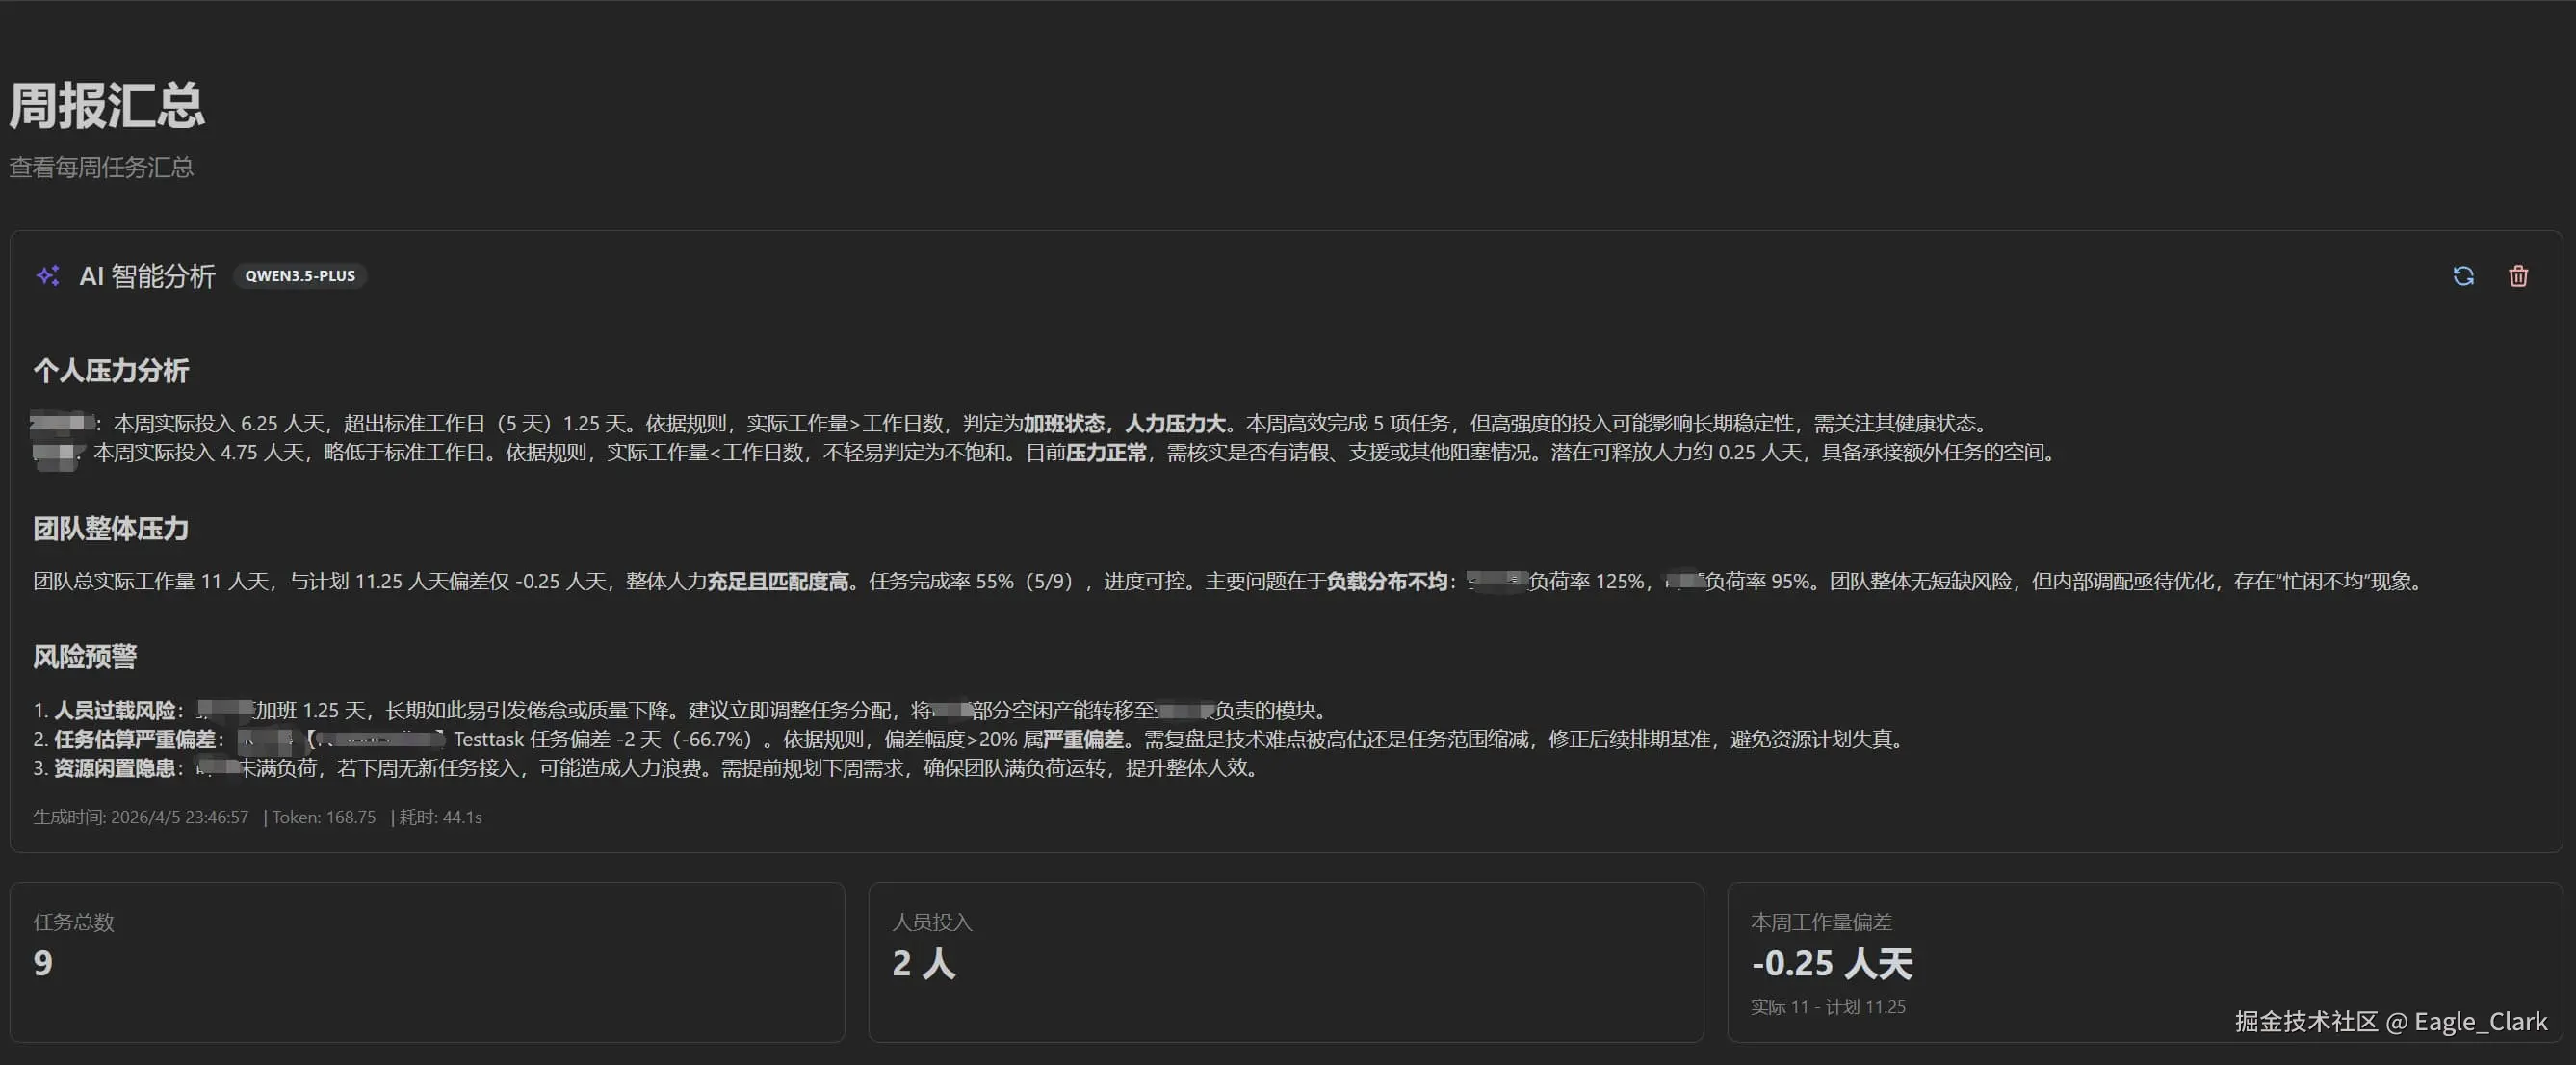Select the 团队整体压力 section heading
This screenshot has height=1065, width=2576.
tap(111, 529)
